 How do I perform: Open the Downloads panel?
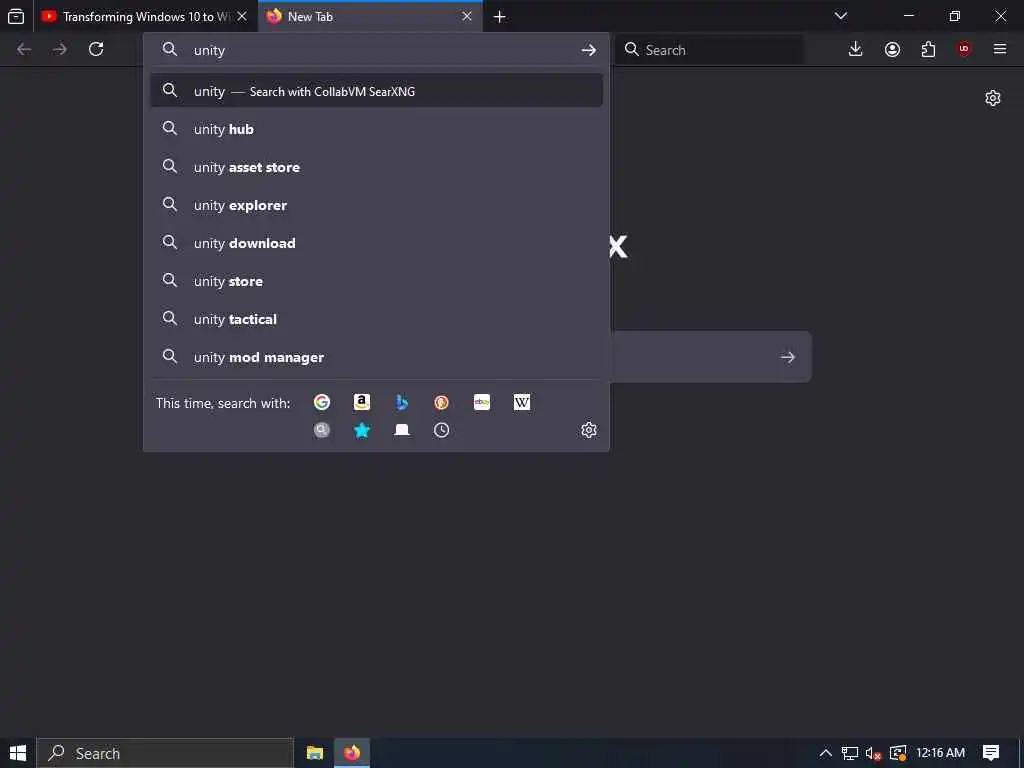pos(856,49)
